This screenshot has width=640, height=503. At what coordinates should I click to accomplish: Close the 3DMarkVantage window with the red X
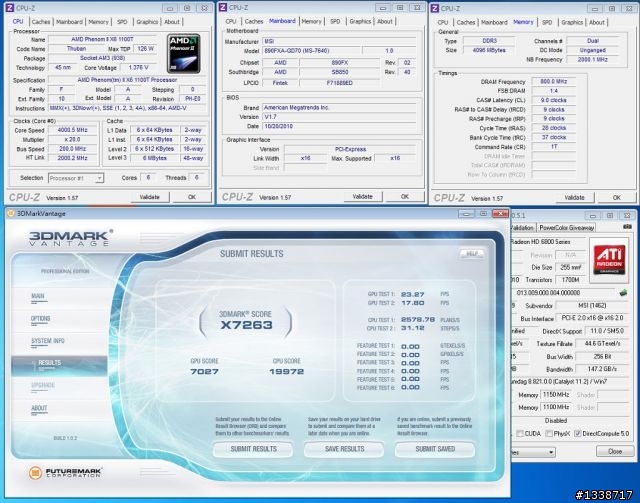500,214
